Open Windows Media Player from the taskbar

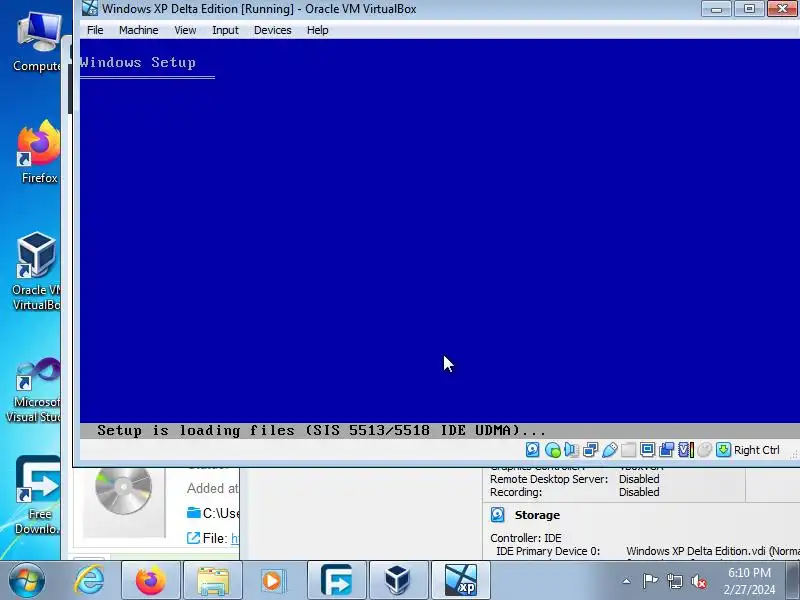click(x=272, y=580)
